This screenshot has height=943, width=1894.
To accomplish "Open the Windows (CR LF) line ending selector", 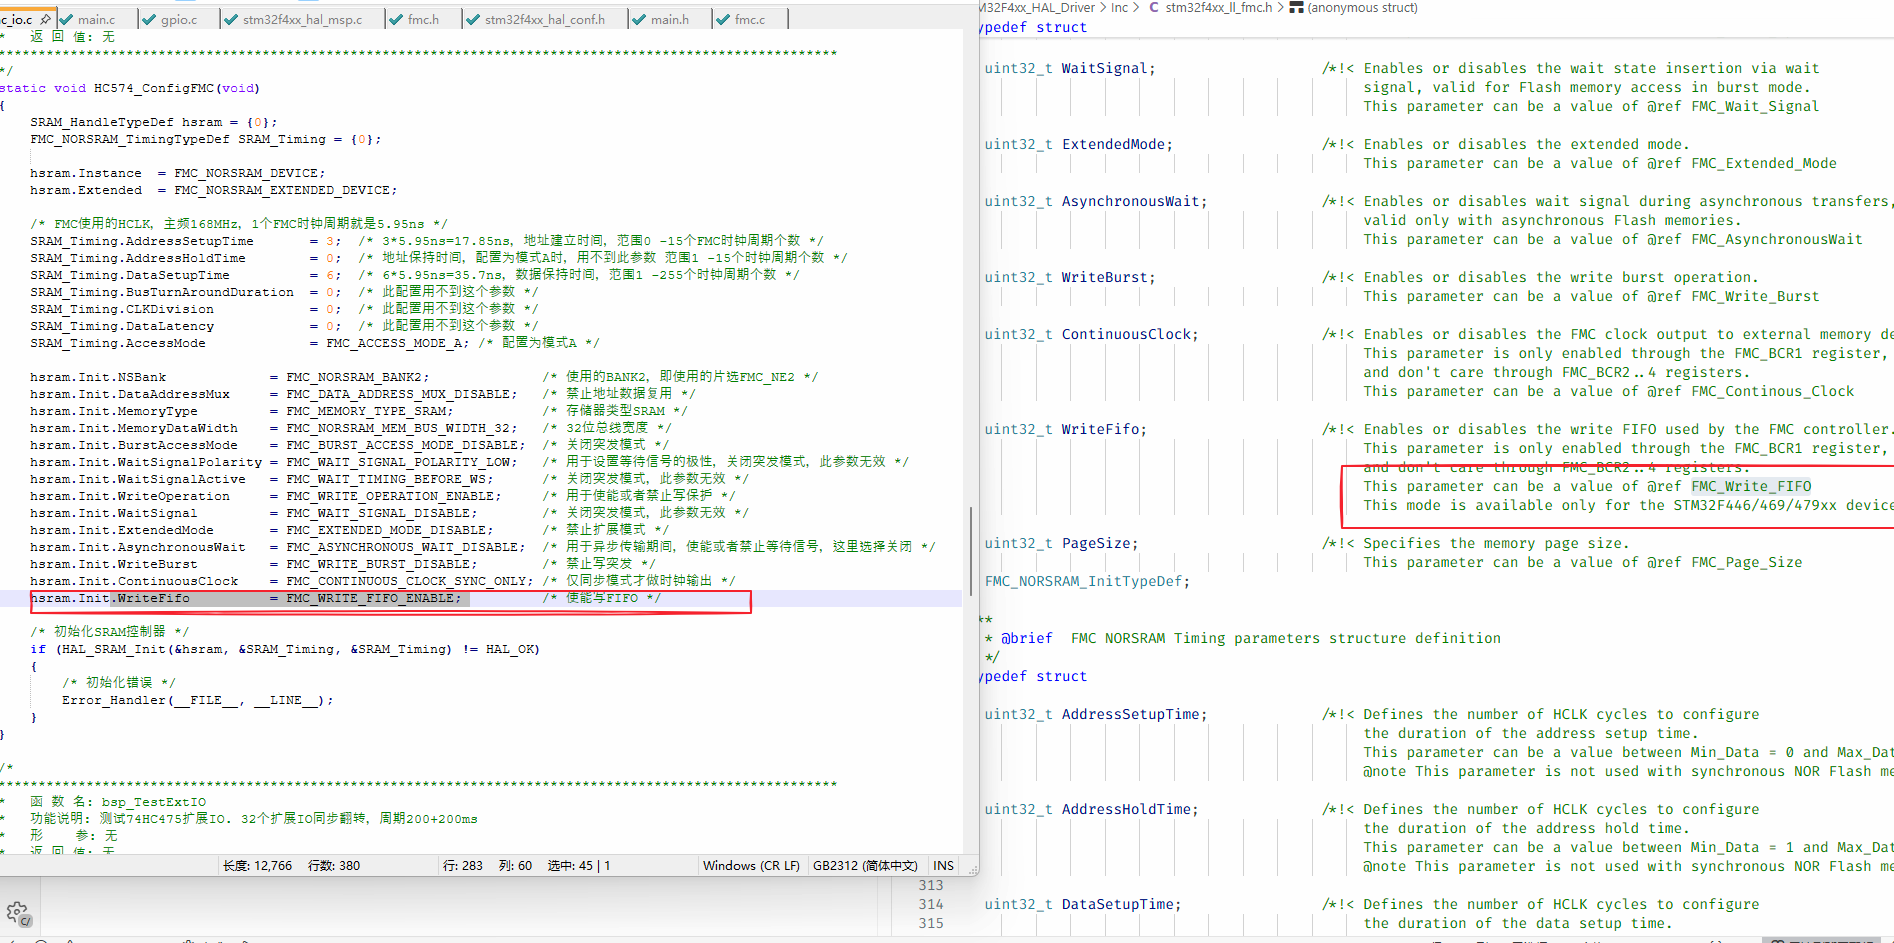I will 751,866.
